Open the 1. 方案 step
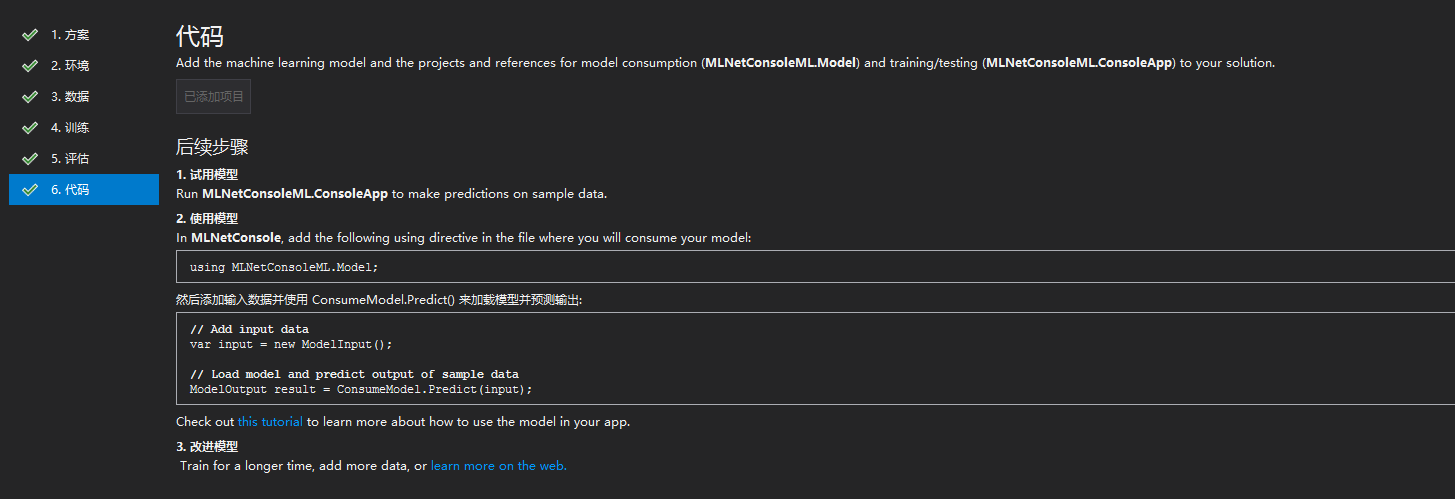Screen dimensions: 1455x499 [x=84, y=35]
